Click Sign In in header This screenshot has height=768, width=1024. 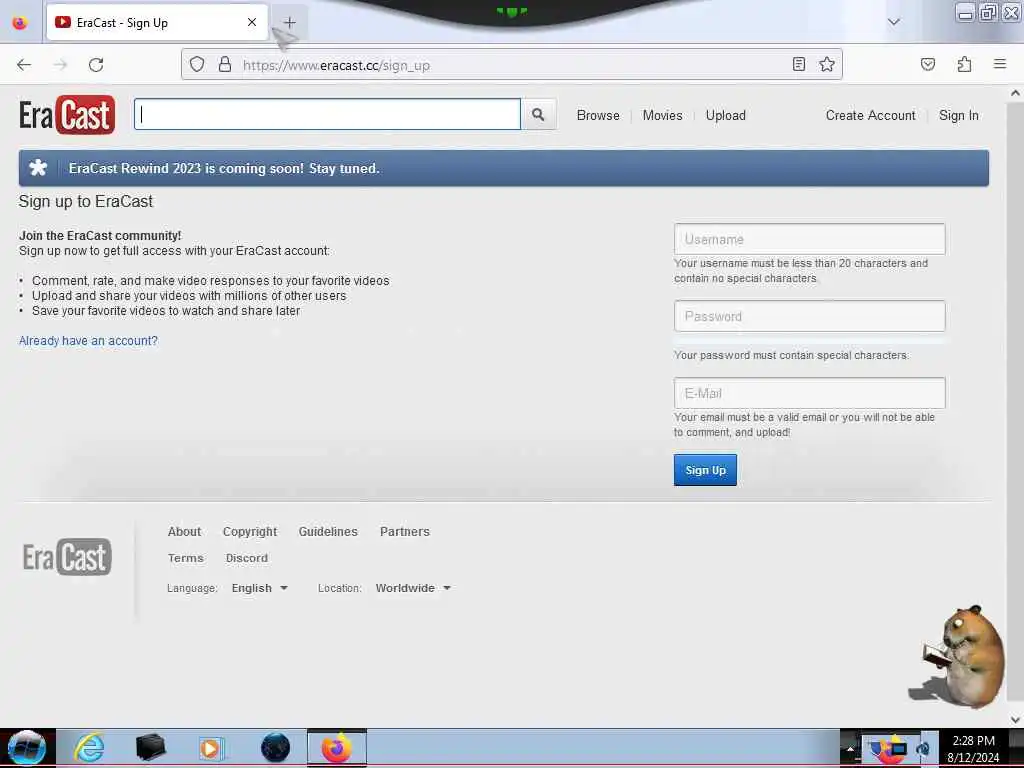coord(958,115)
